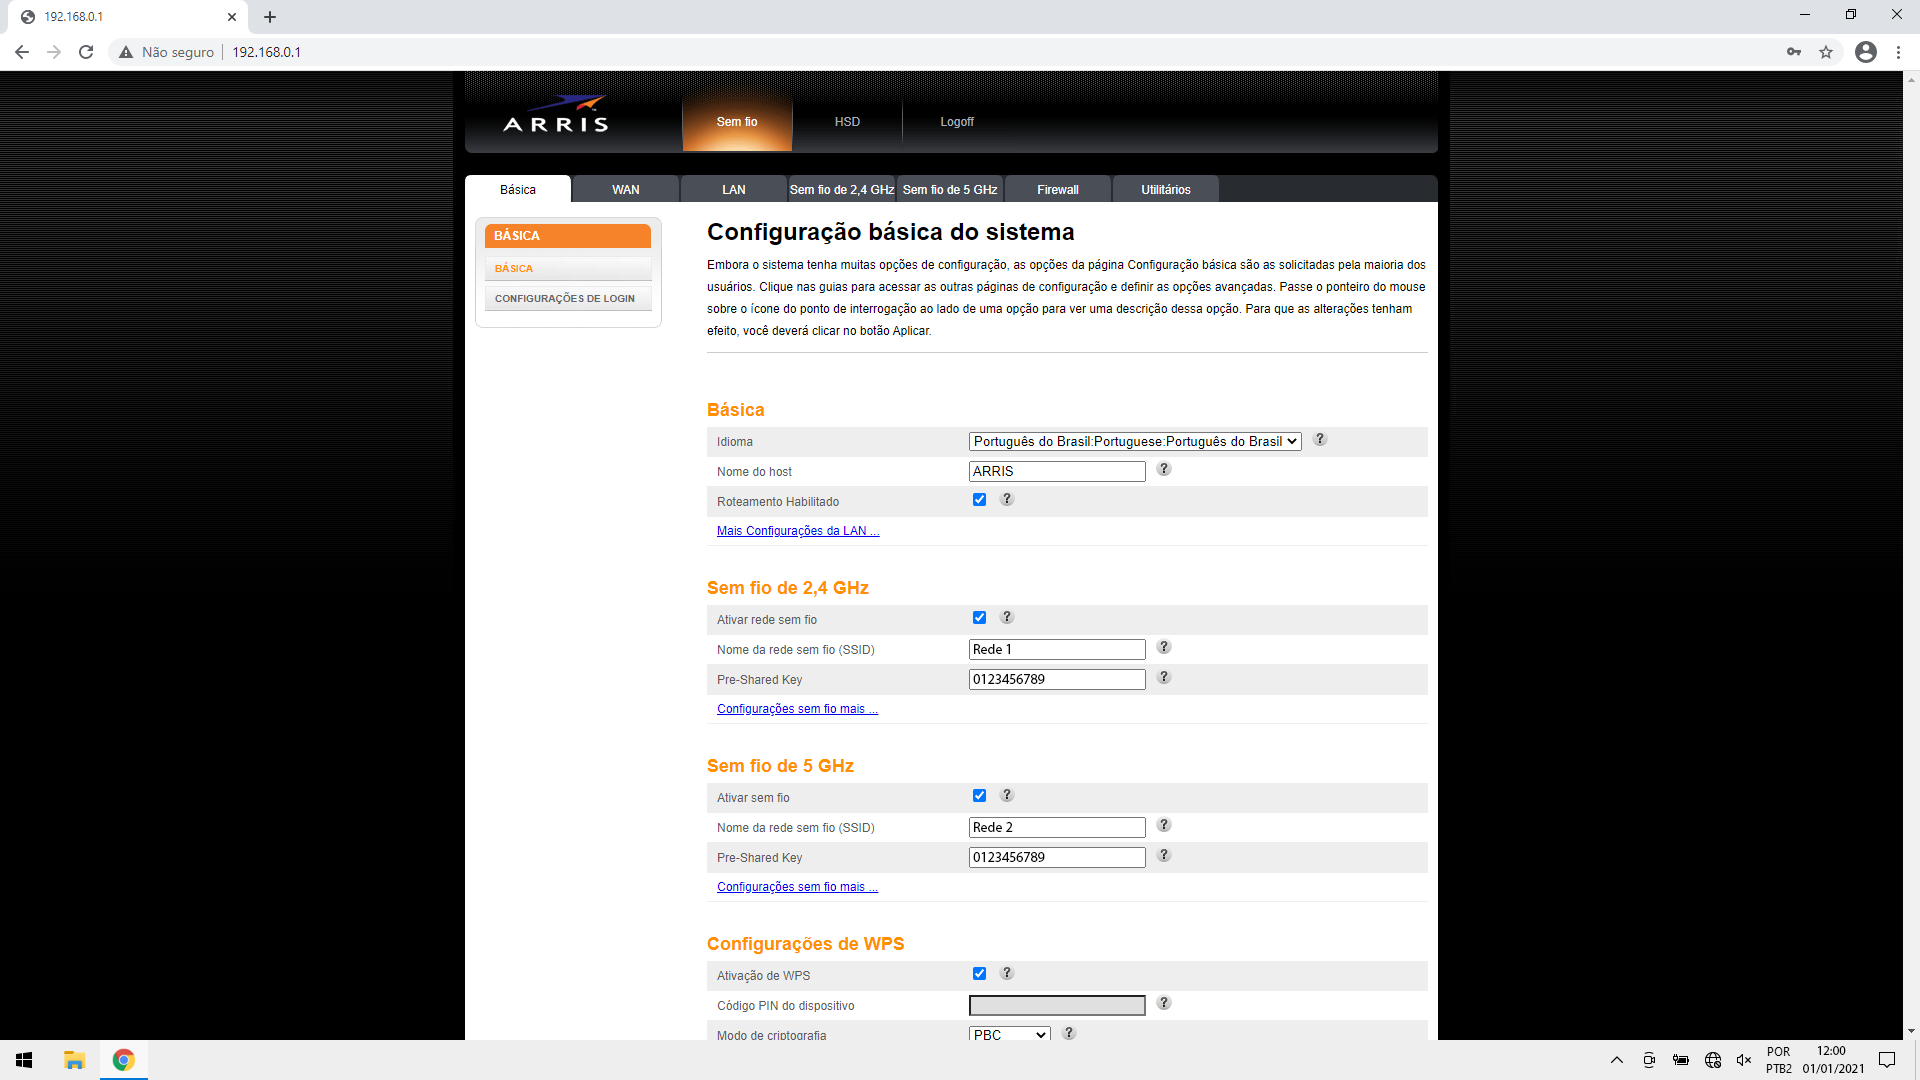
Task: Open saved passwords key icon in address bar
Action: click(1794, 52)
